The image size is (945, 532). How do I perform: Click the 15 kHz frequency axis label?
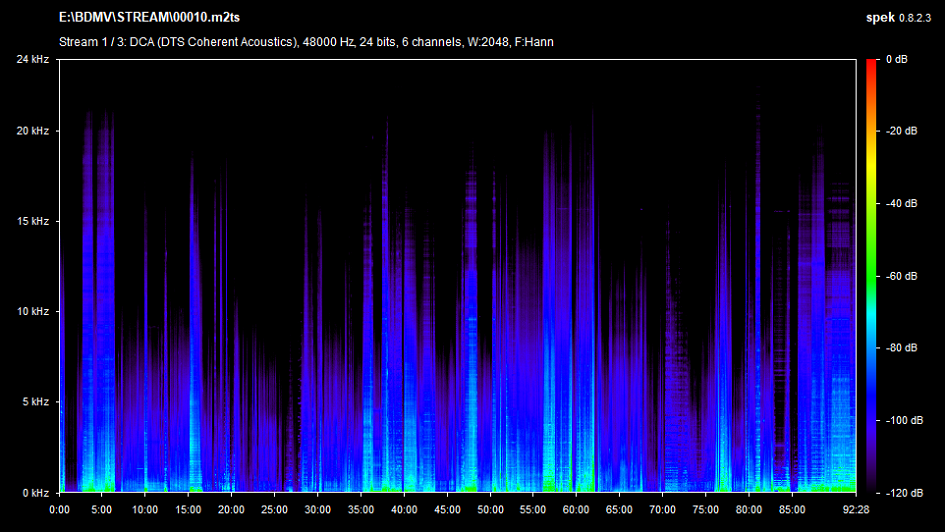tap(33, 221)
